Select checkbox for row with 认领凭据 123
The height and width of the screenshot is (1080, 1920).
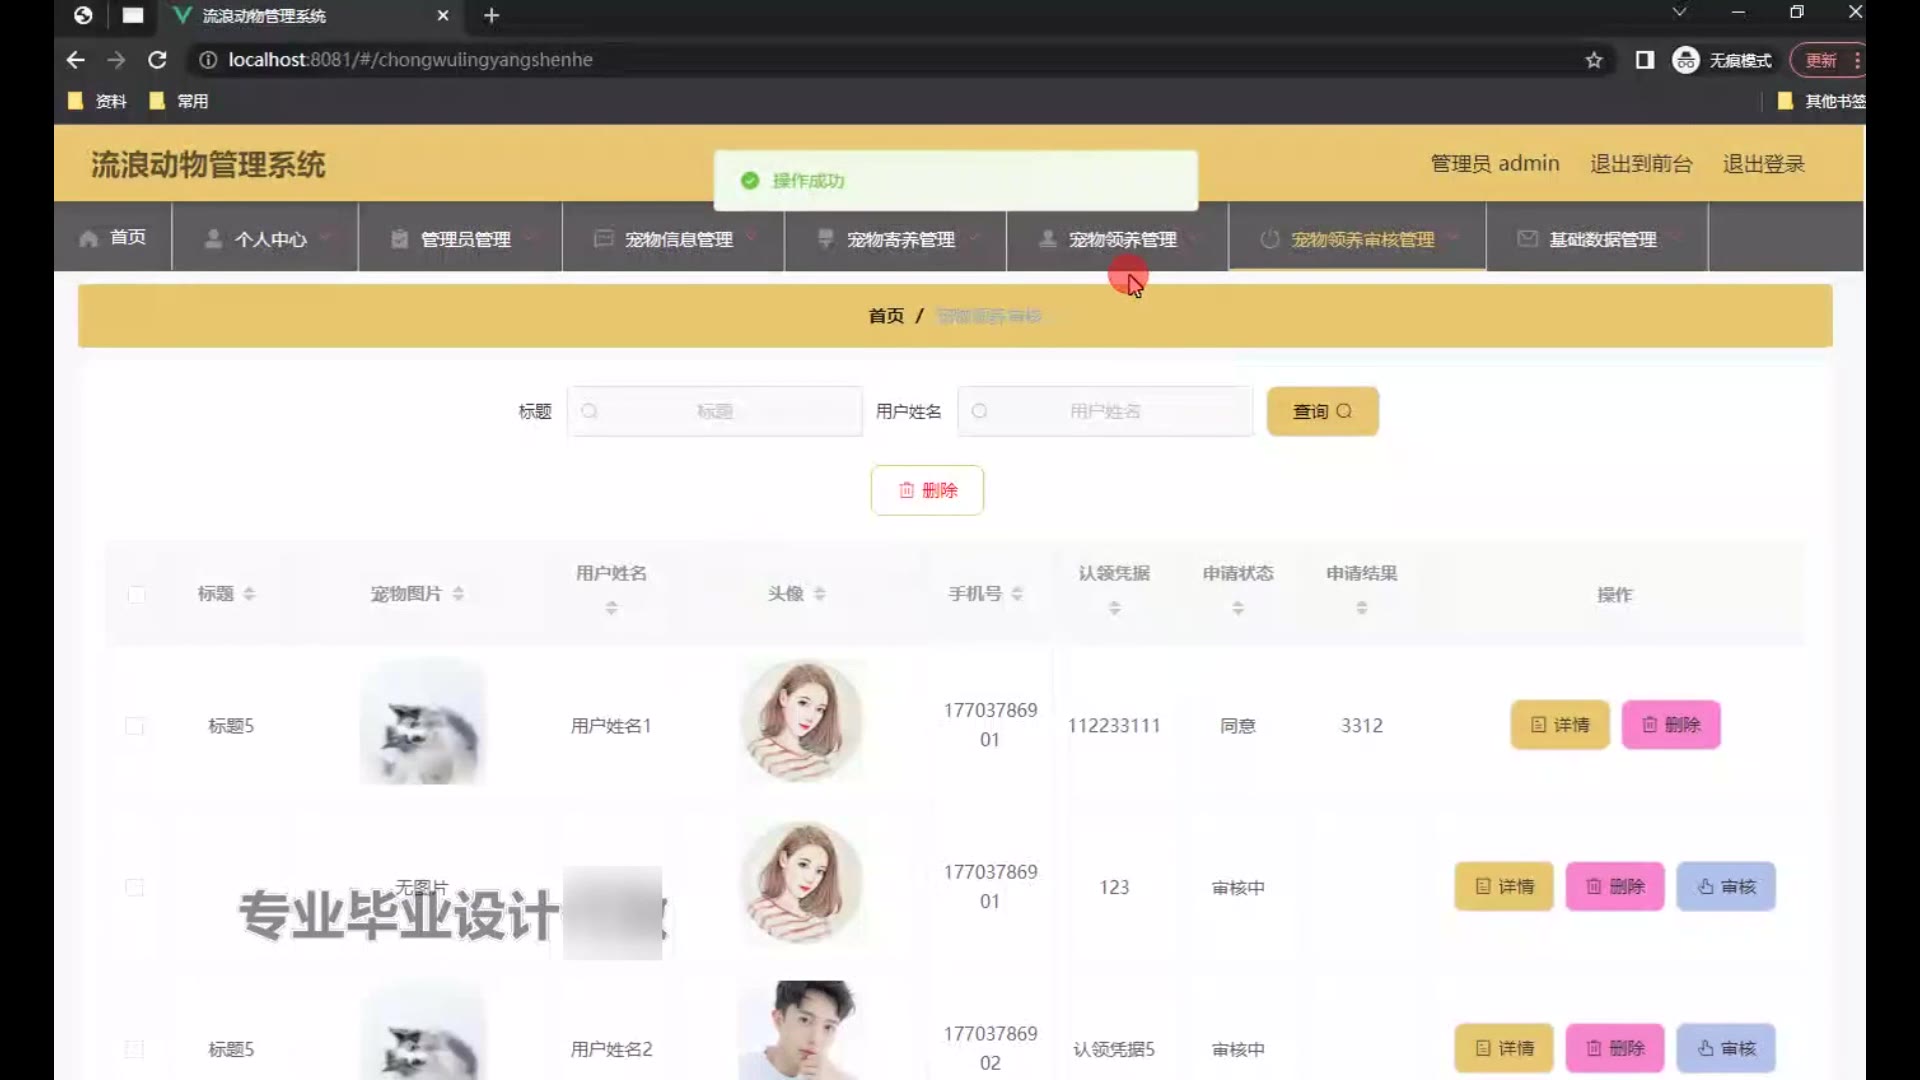[x=134, y=888]
